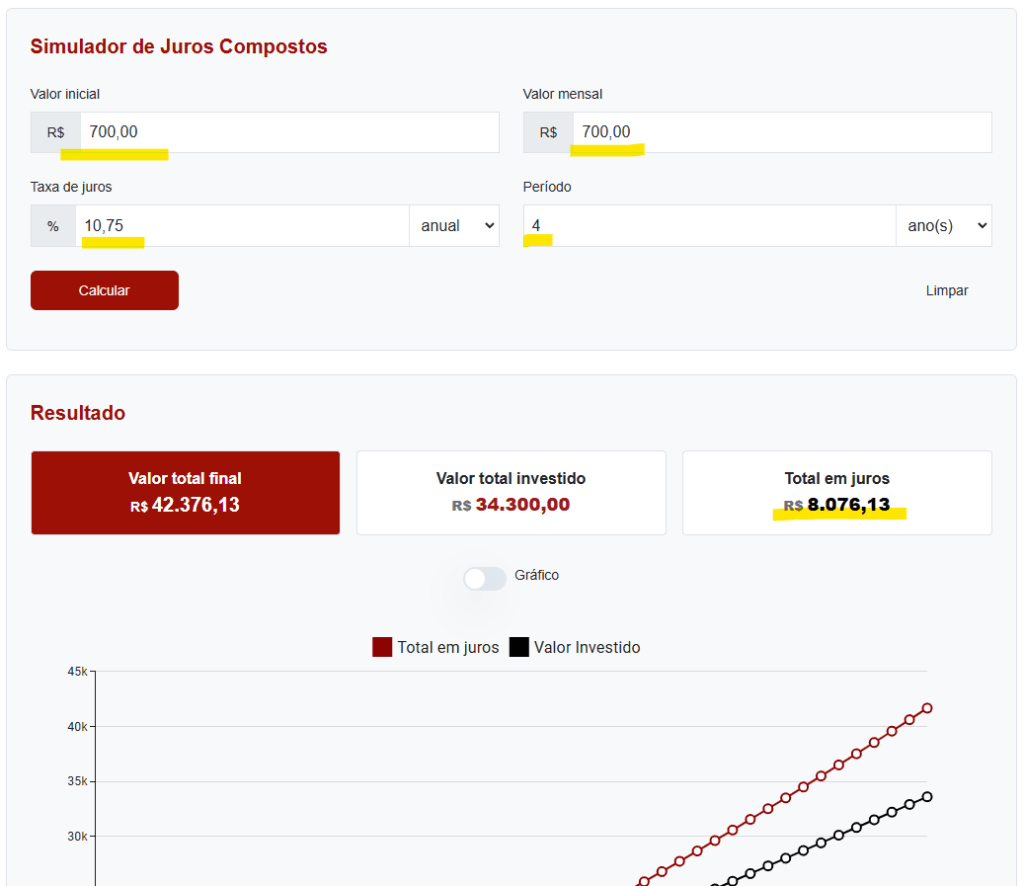Click the % prefix of Taxa de juros
This screenshot has width=1024, height=886.
(x=53, y=226)
